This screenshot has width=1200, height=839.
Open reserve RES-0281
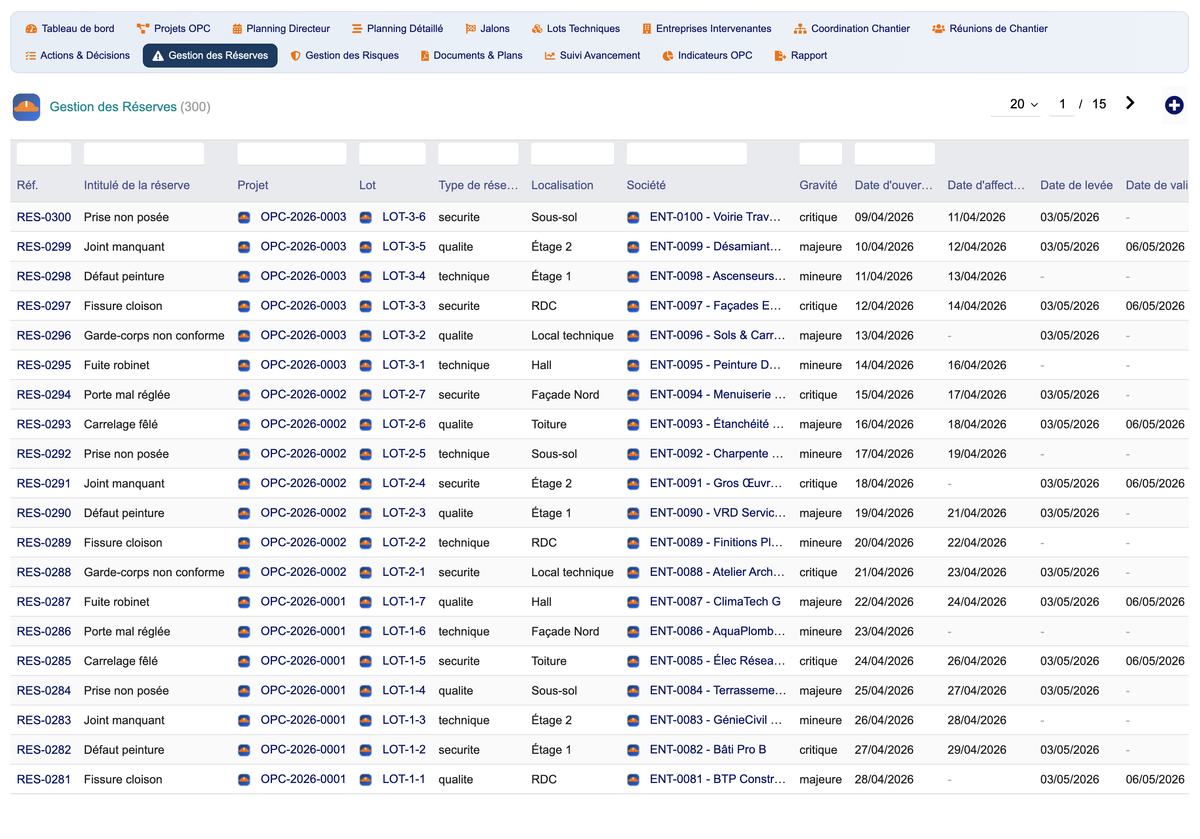[44, 779]
